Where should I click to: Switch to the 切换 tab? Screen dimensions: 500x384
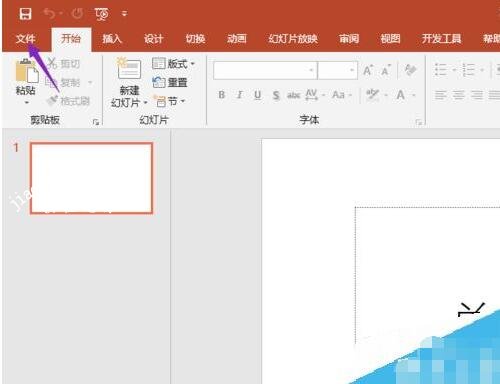point(195,39)
